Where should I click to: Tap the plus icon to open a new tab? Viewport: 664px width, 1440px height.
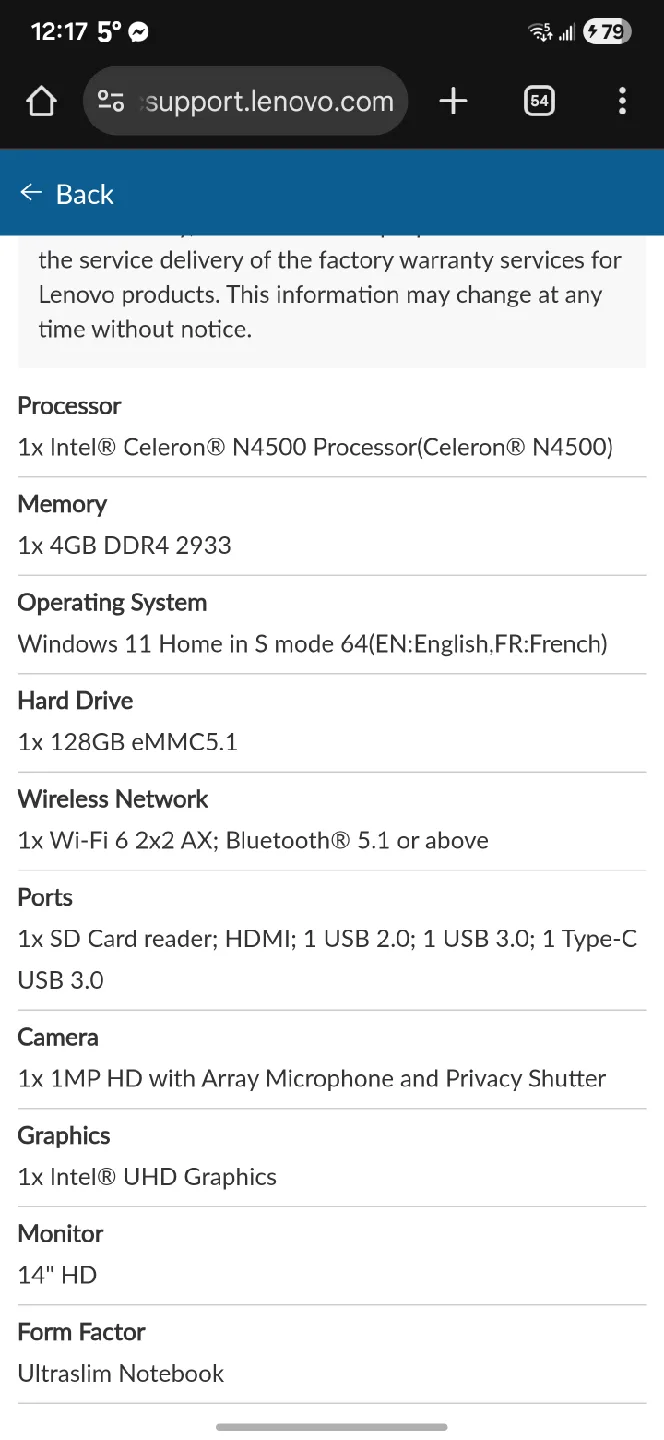click(x=453, y=100)
